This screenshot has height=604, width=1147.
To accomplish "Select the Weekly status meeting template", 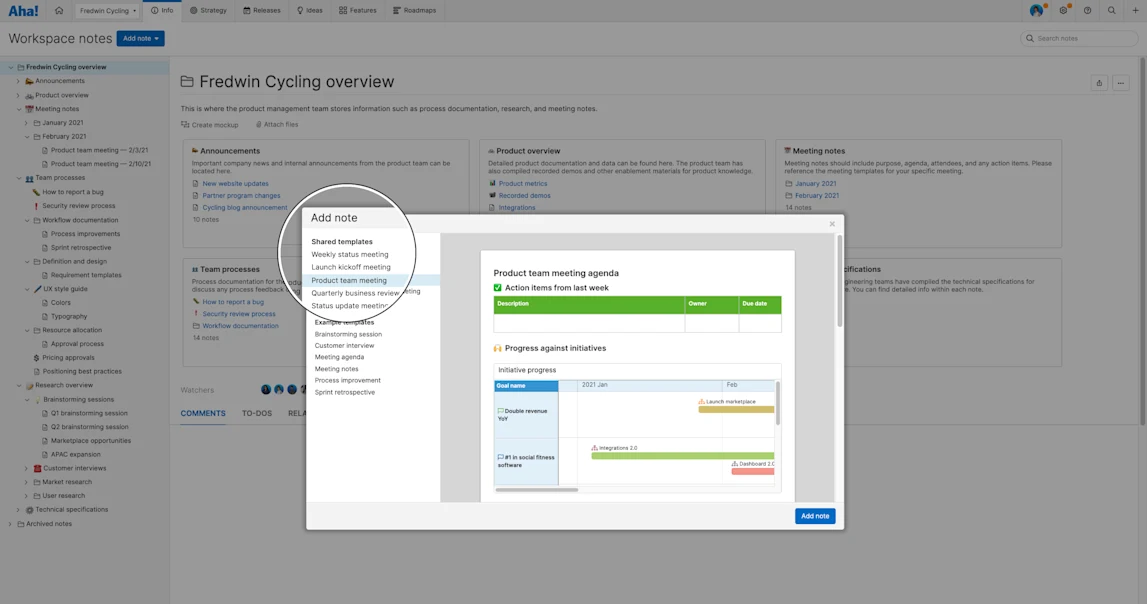I will [350, 254].
